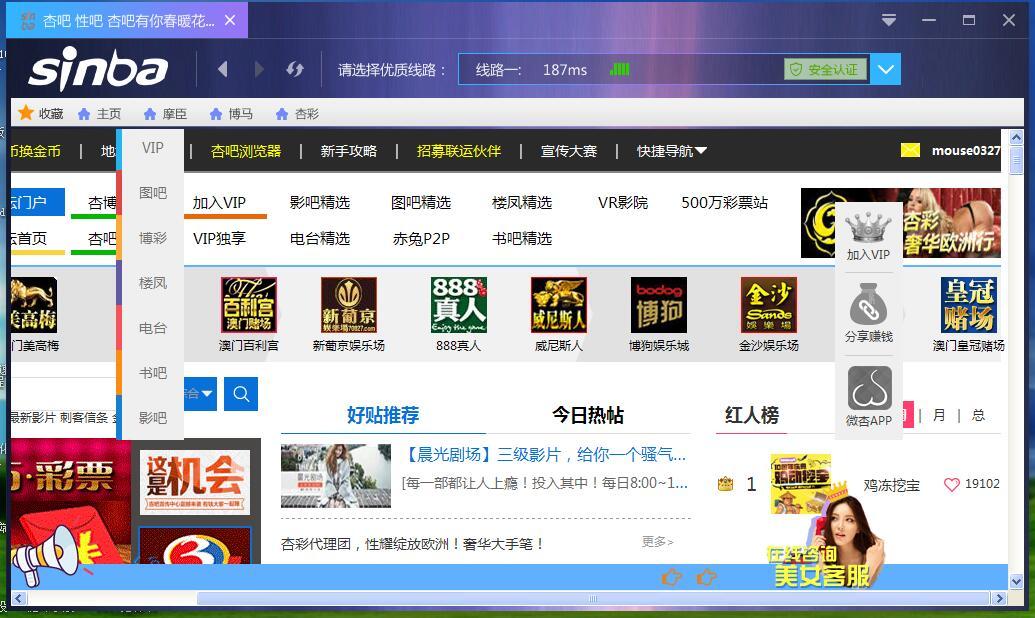Open 图吧精选 link
The width and height of the screenshot is (1035, 618).
(420, 203)
